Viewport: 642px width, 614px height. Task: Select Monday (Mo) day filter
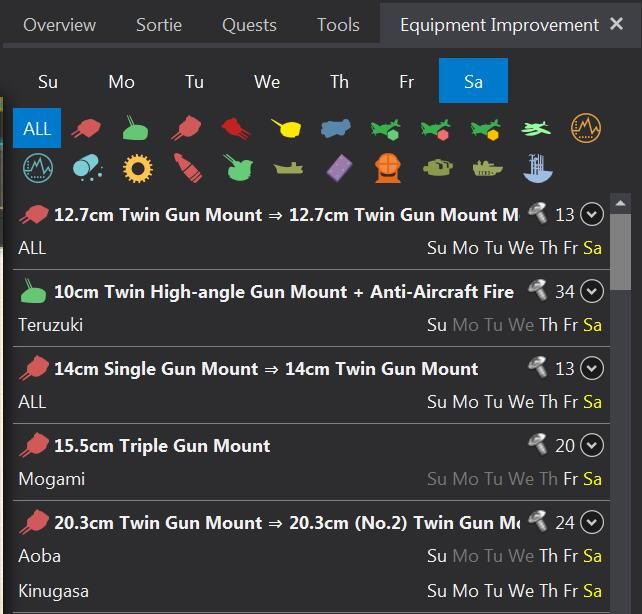[x=121, y=81]
